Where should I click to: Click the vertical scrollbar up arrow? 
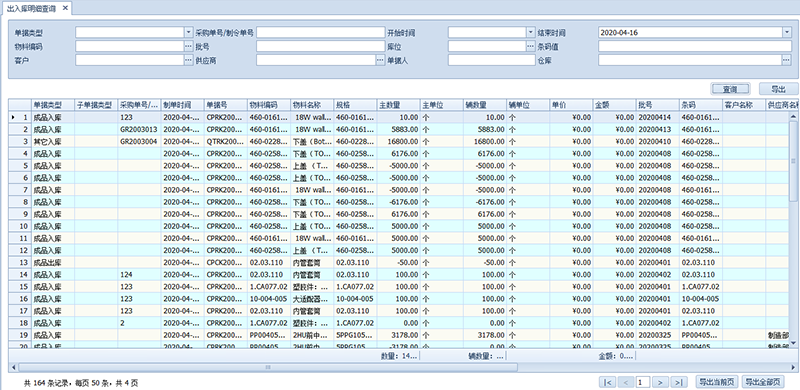tap(793, 116)
